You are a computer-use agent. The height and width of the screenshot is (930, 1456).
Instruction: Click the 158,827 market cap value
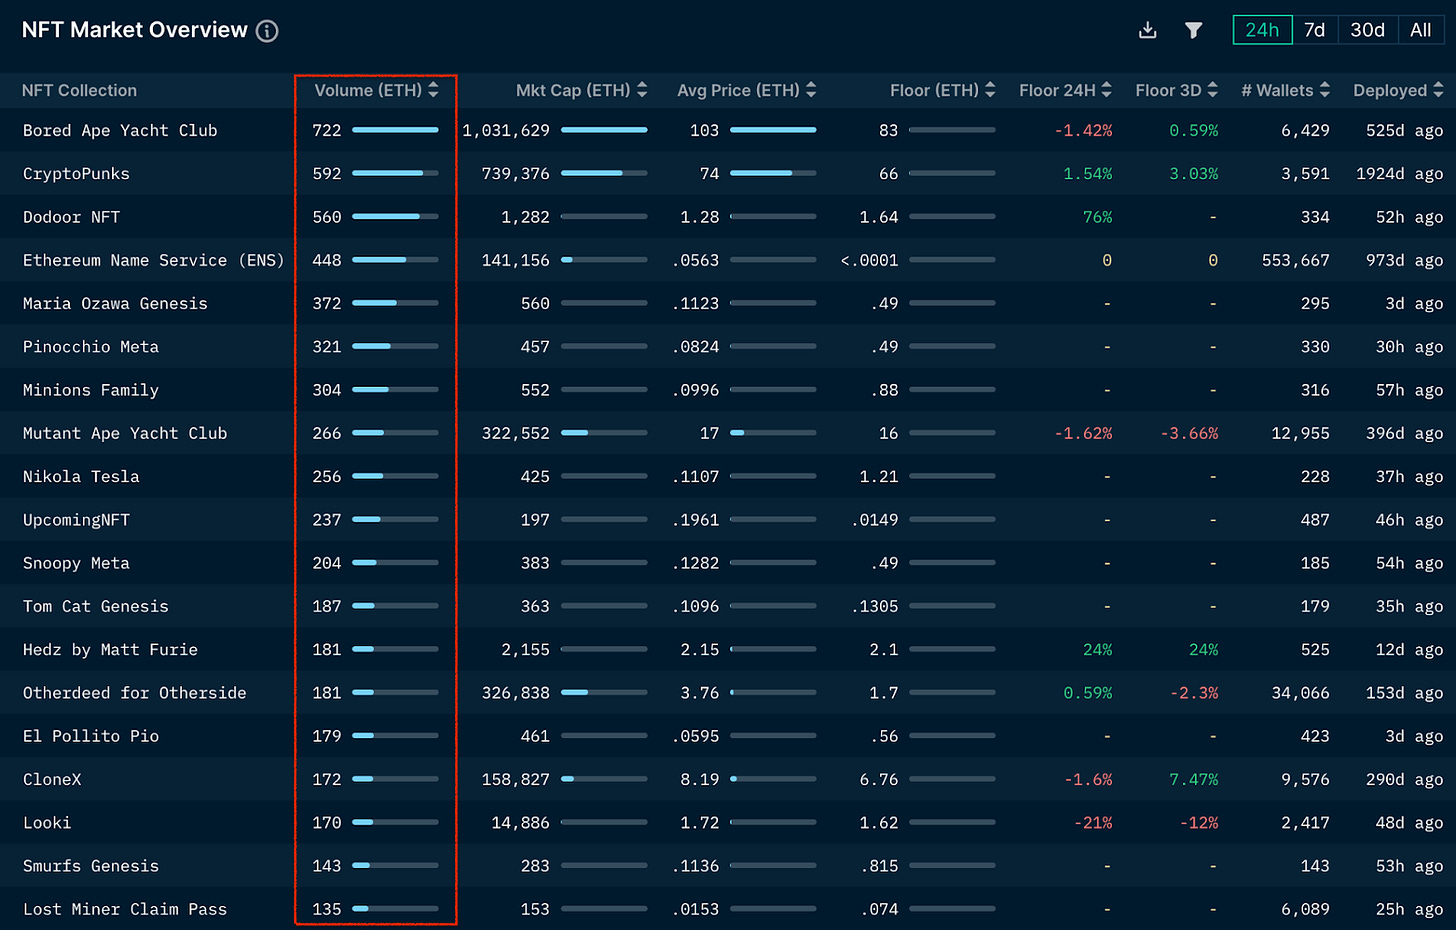point(516,780)
